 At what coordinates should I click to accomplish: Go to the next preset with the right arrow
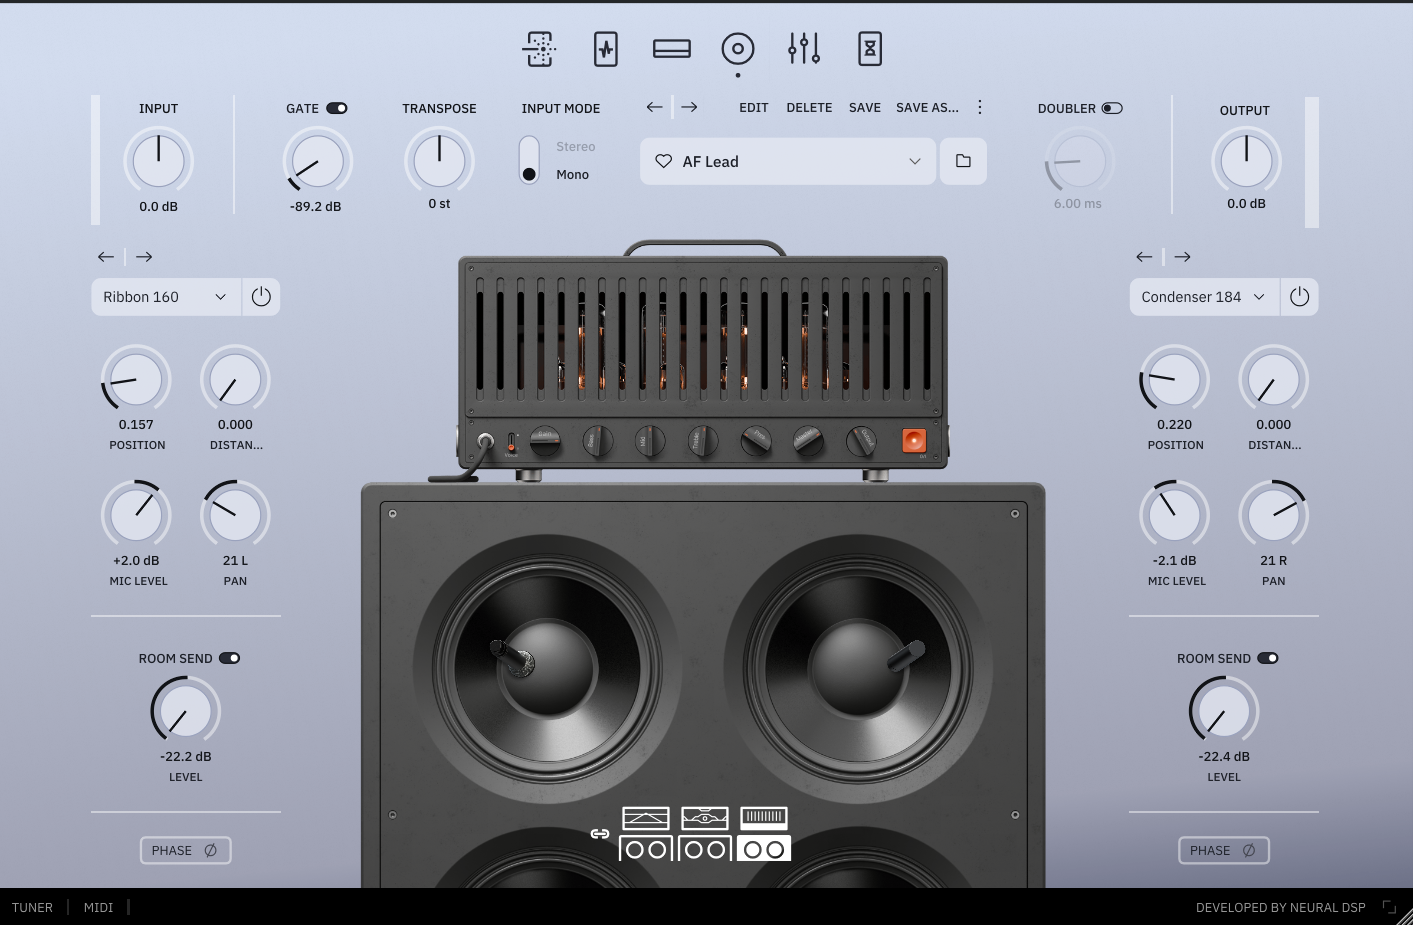(x=689, y=107)
